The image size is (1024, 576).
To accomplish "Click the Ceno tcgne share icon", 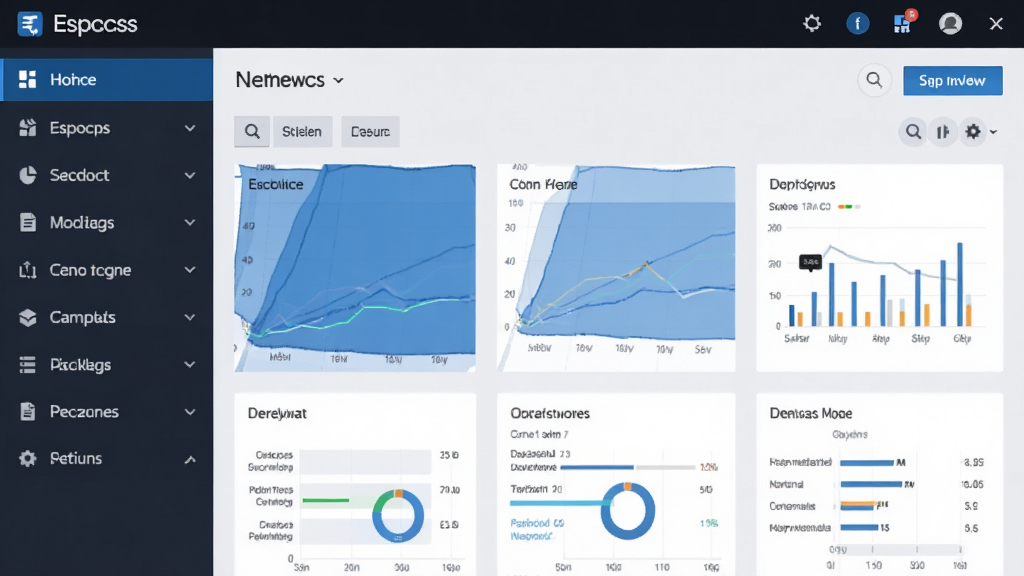I will point(27,270).
